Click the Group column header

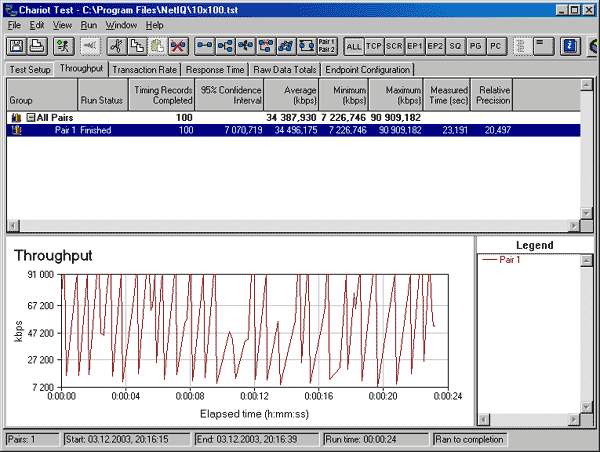click(42, 95)
